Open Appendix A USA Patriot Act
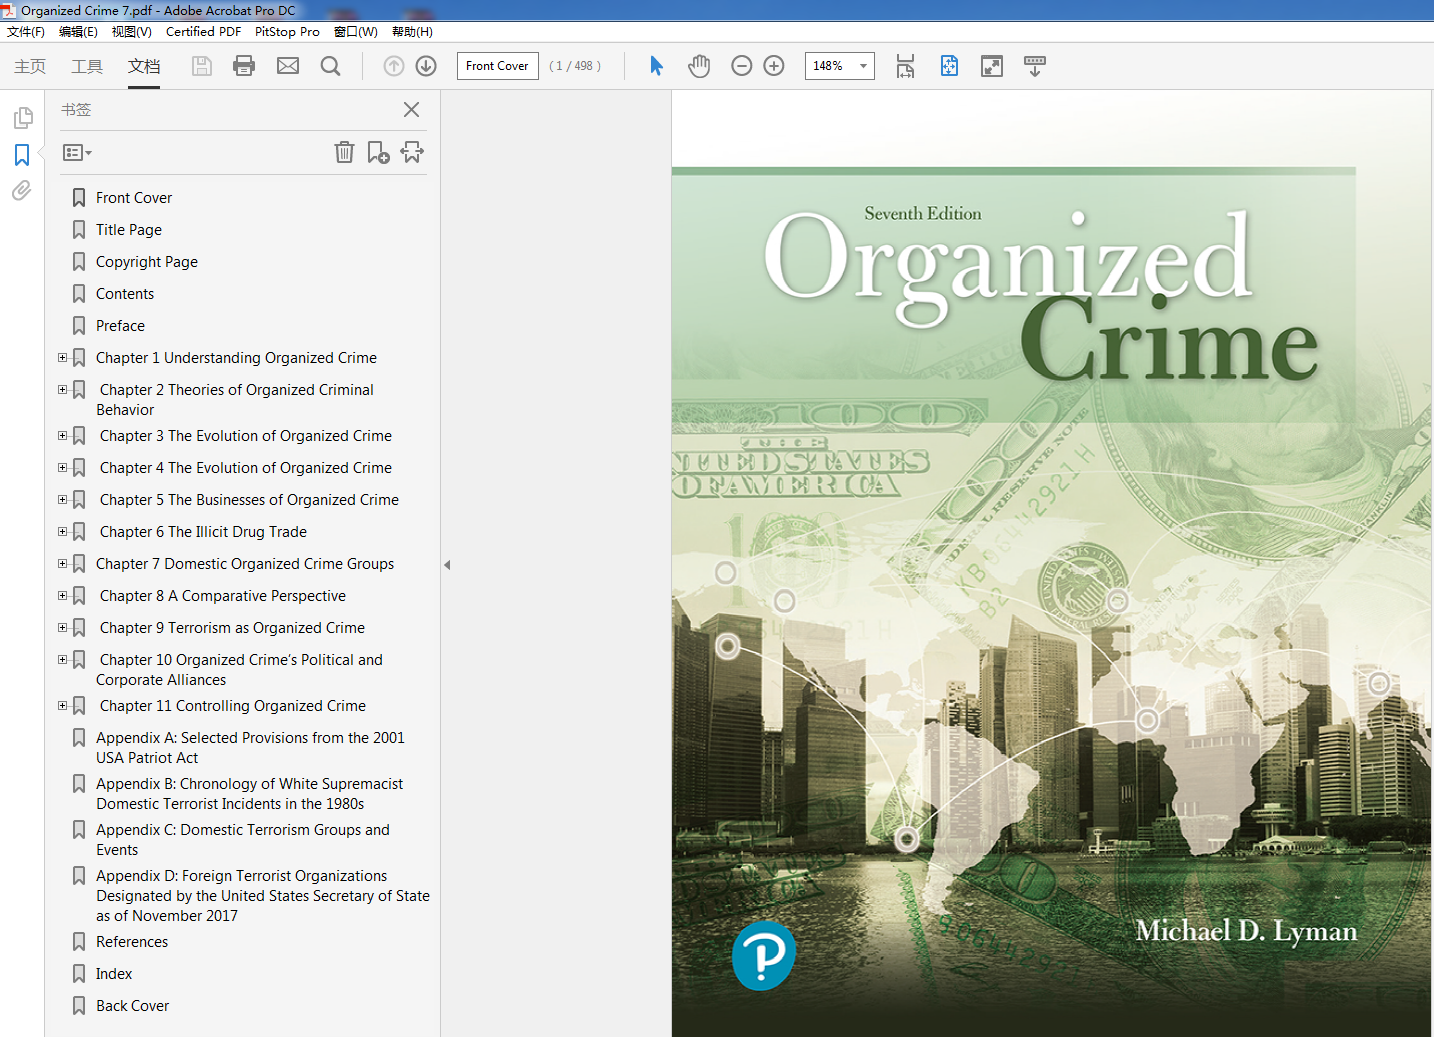The width and height of the screenshot is (1434, 1037). coord(250,748)
